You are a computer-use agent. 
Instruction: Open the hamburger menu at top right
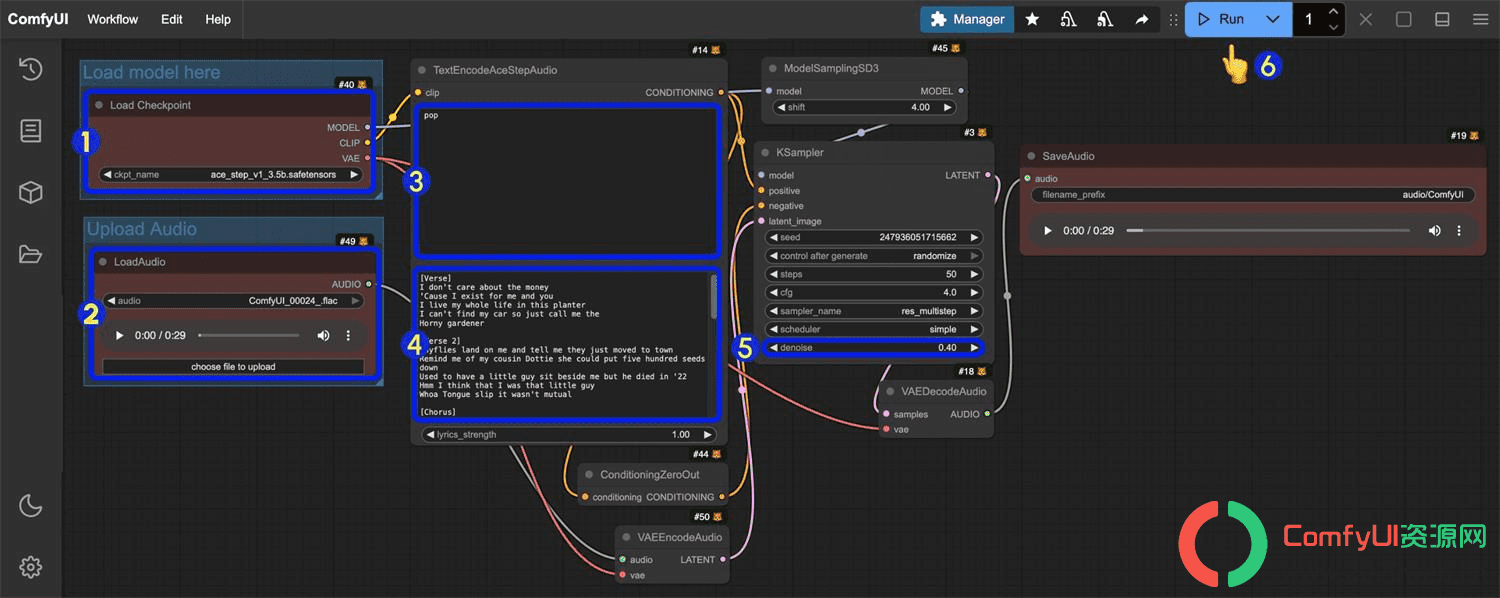coord(1480,19)
